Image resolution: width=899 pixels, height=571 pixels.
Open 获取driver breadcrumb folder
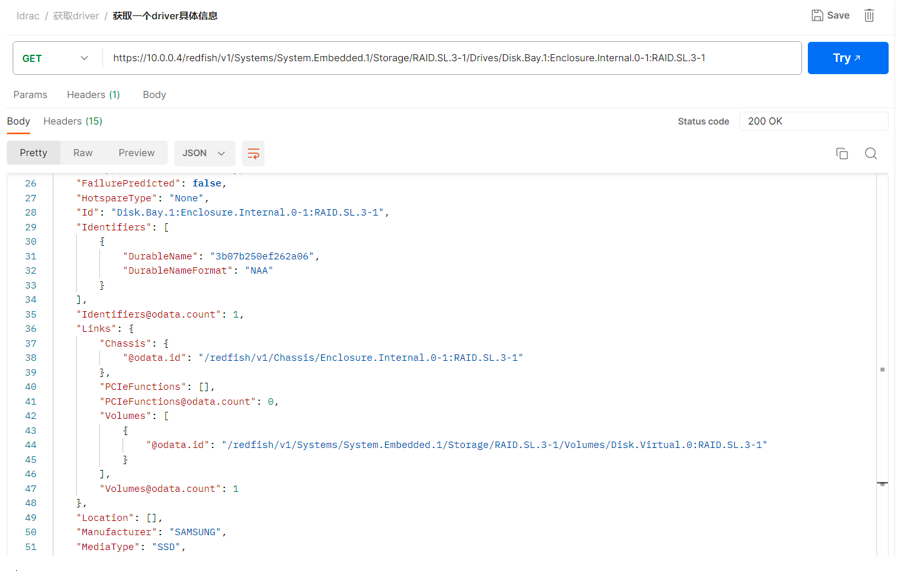click(76, 16)
